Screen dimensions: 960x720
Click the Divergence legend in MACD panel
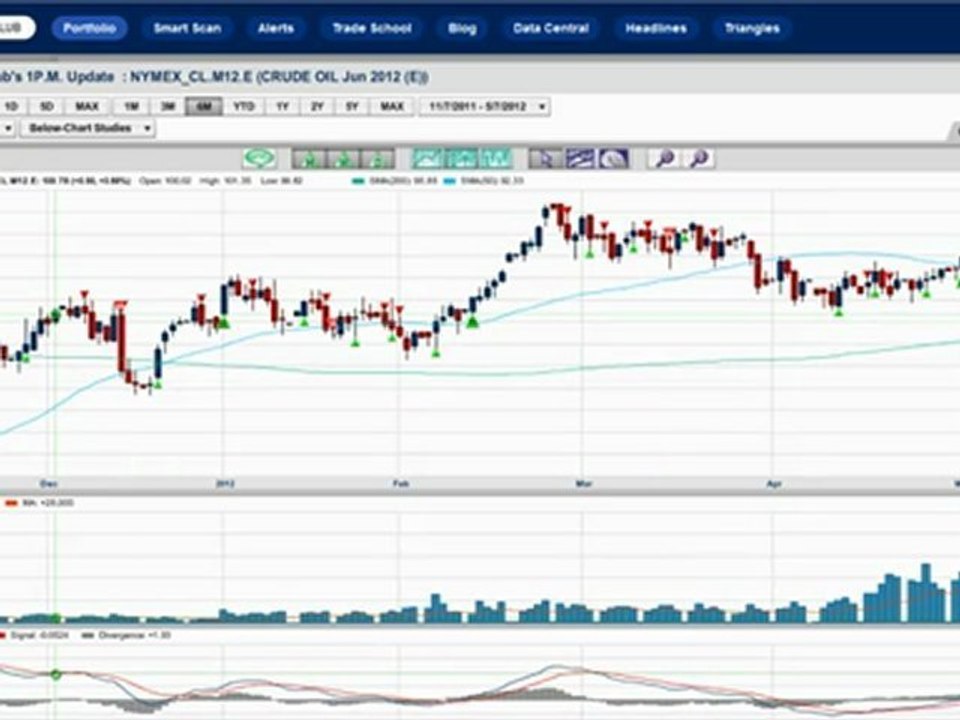pyautogui.click(x=126, y=636)
